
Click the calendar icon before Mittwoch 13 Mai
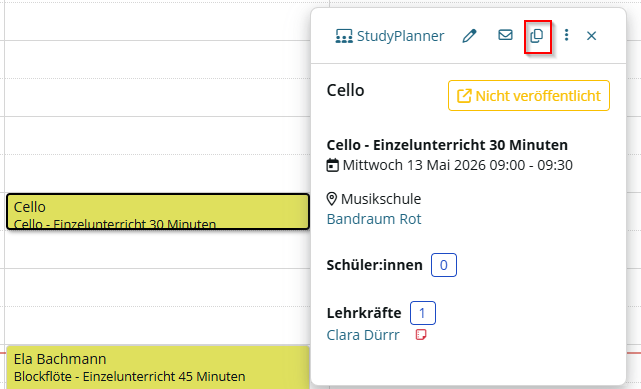(332, 165)
